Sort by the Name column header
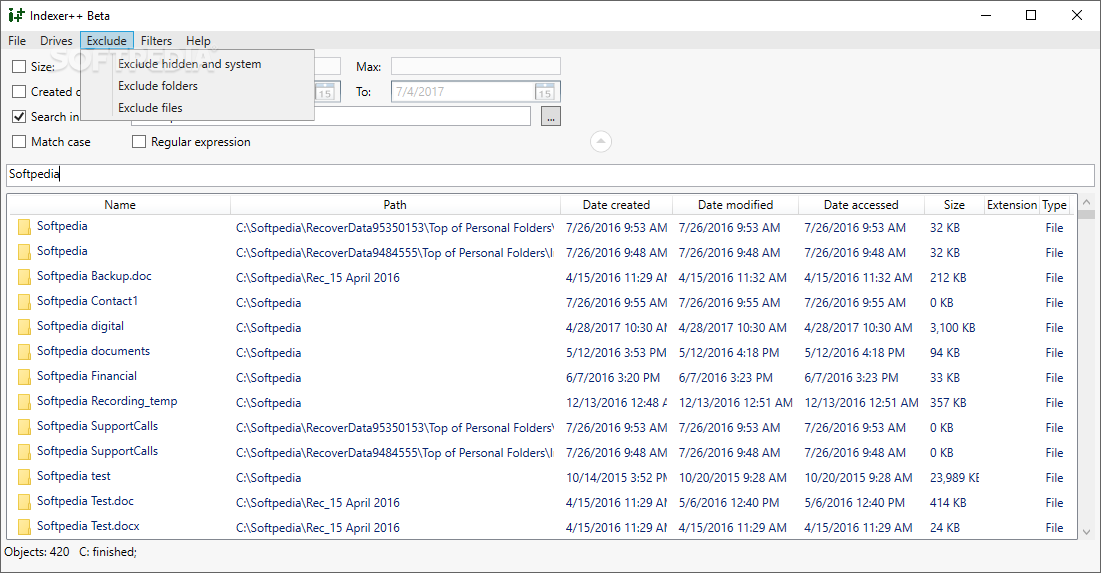Screen dimensions: 1101x573 pos(119,205)
